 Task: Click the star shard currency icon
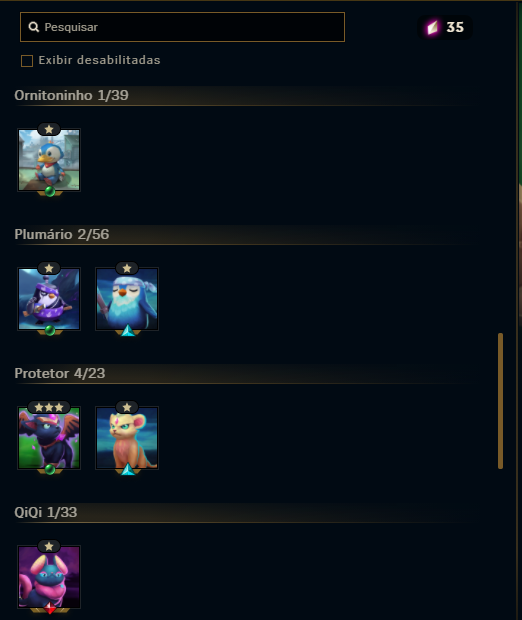pyautogui.click(x=432, y=28)
